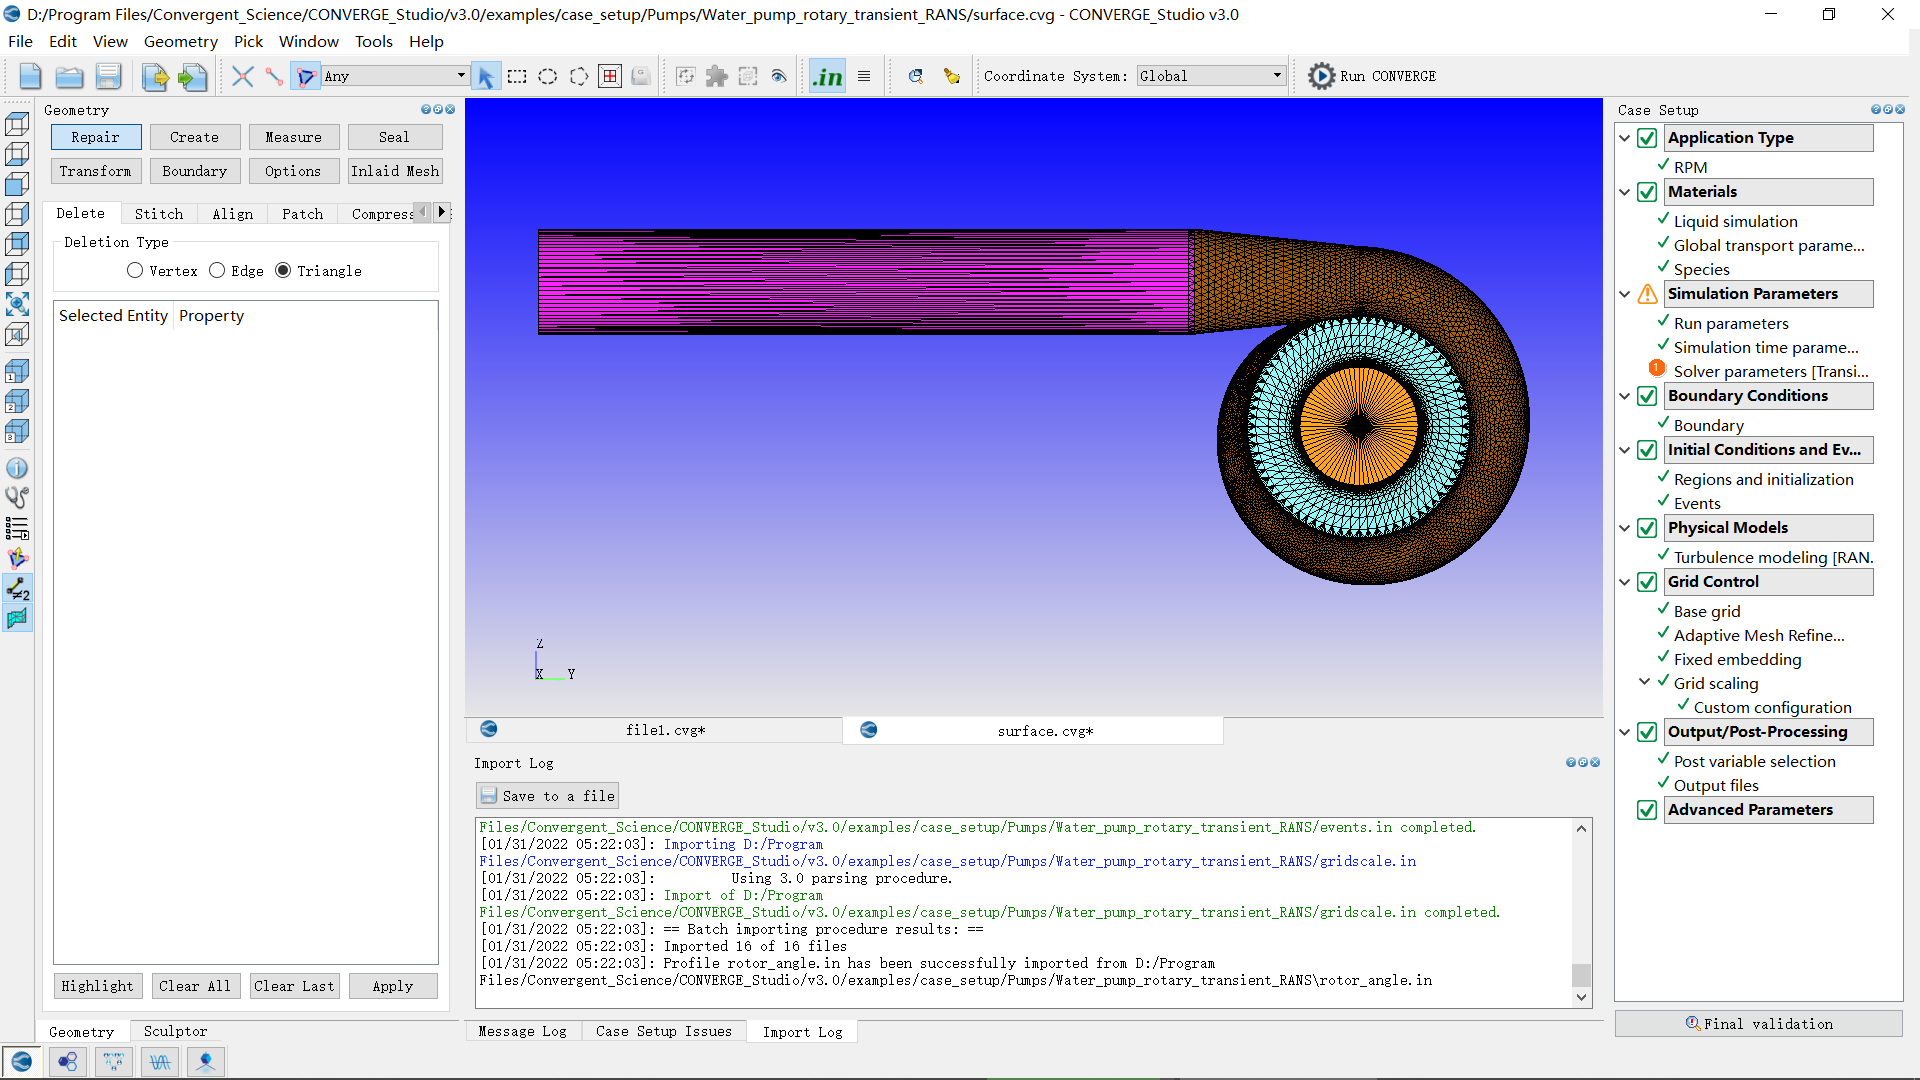
Task: Click Save to a file button
Action: 548,796
